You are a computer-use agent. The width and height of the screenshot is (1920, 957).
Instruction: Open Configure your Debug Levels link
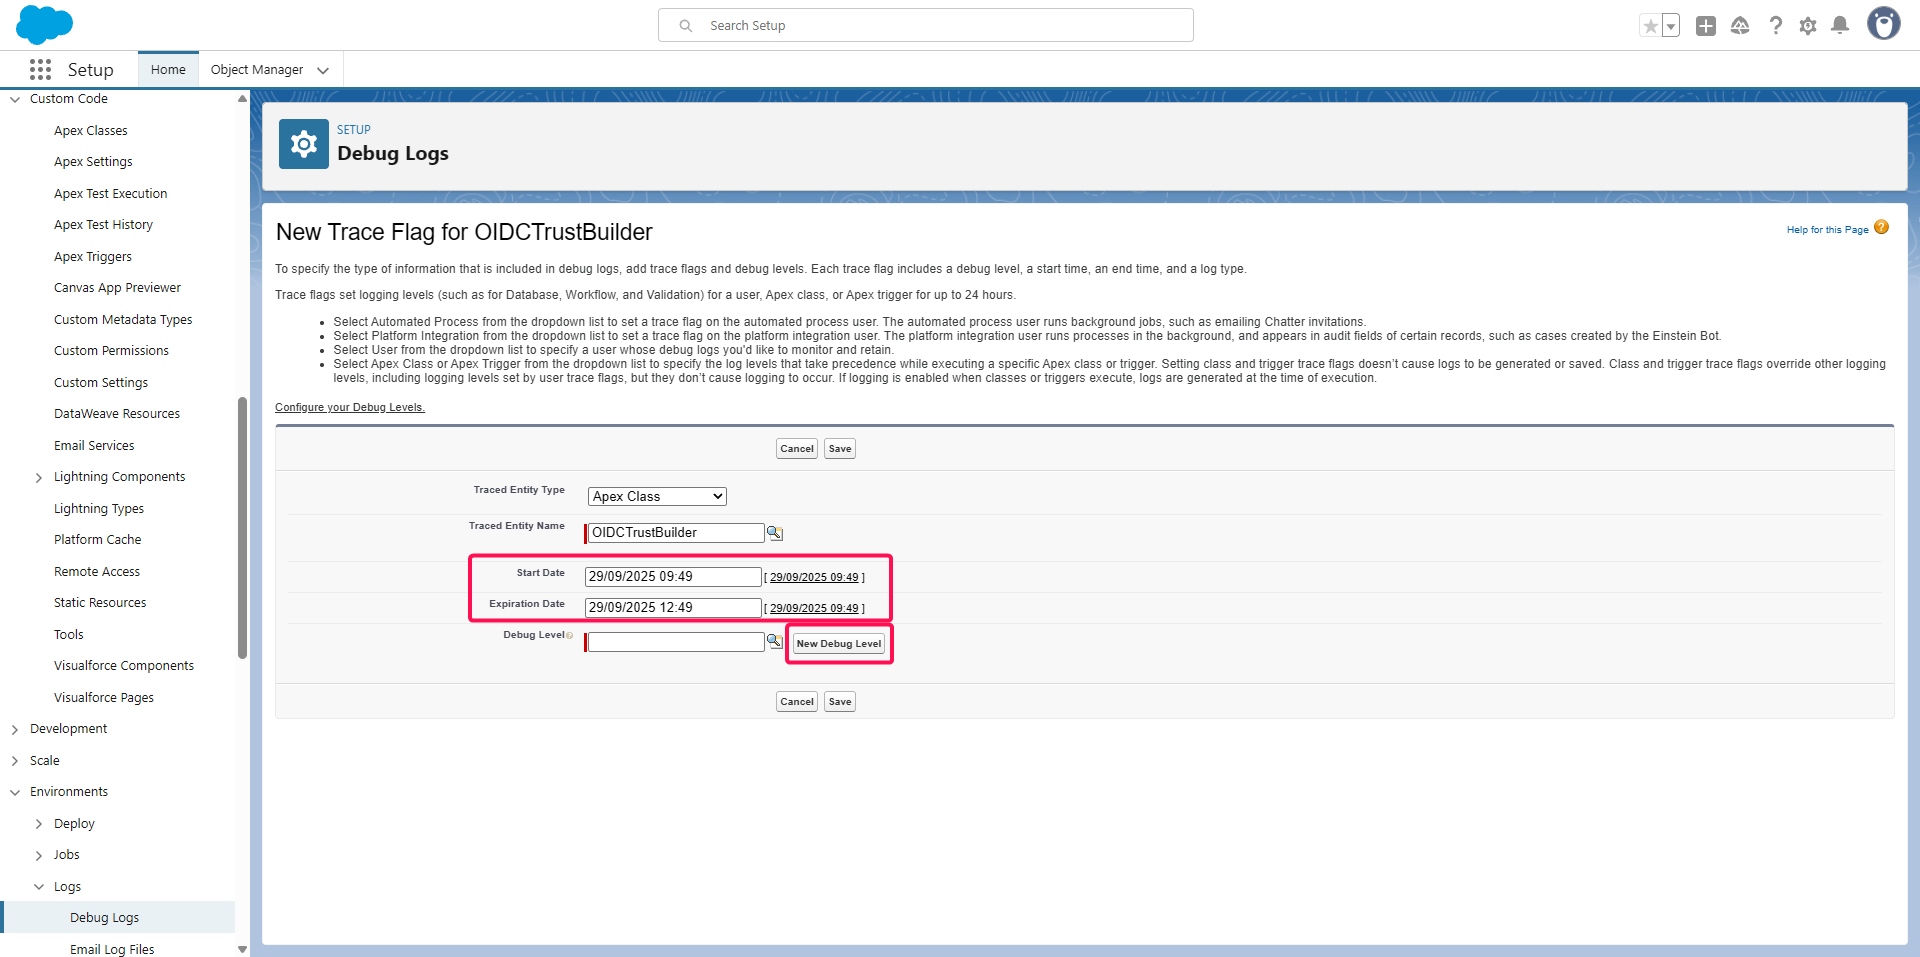point(350,407)
